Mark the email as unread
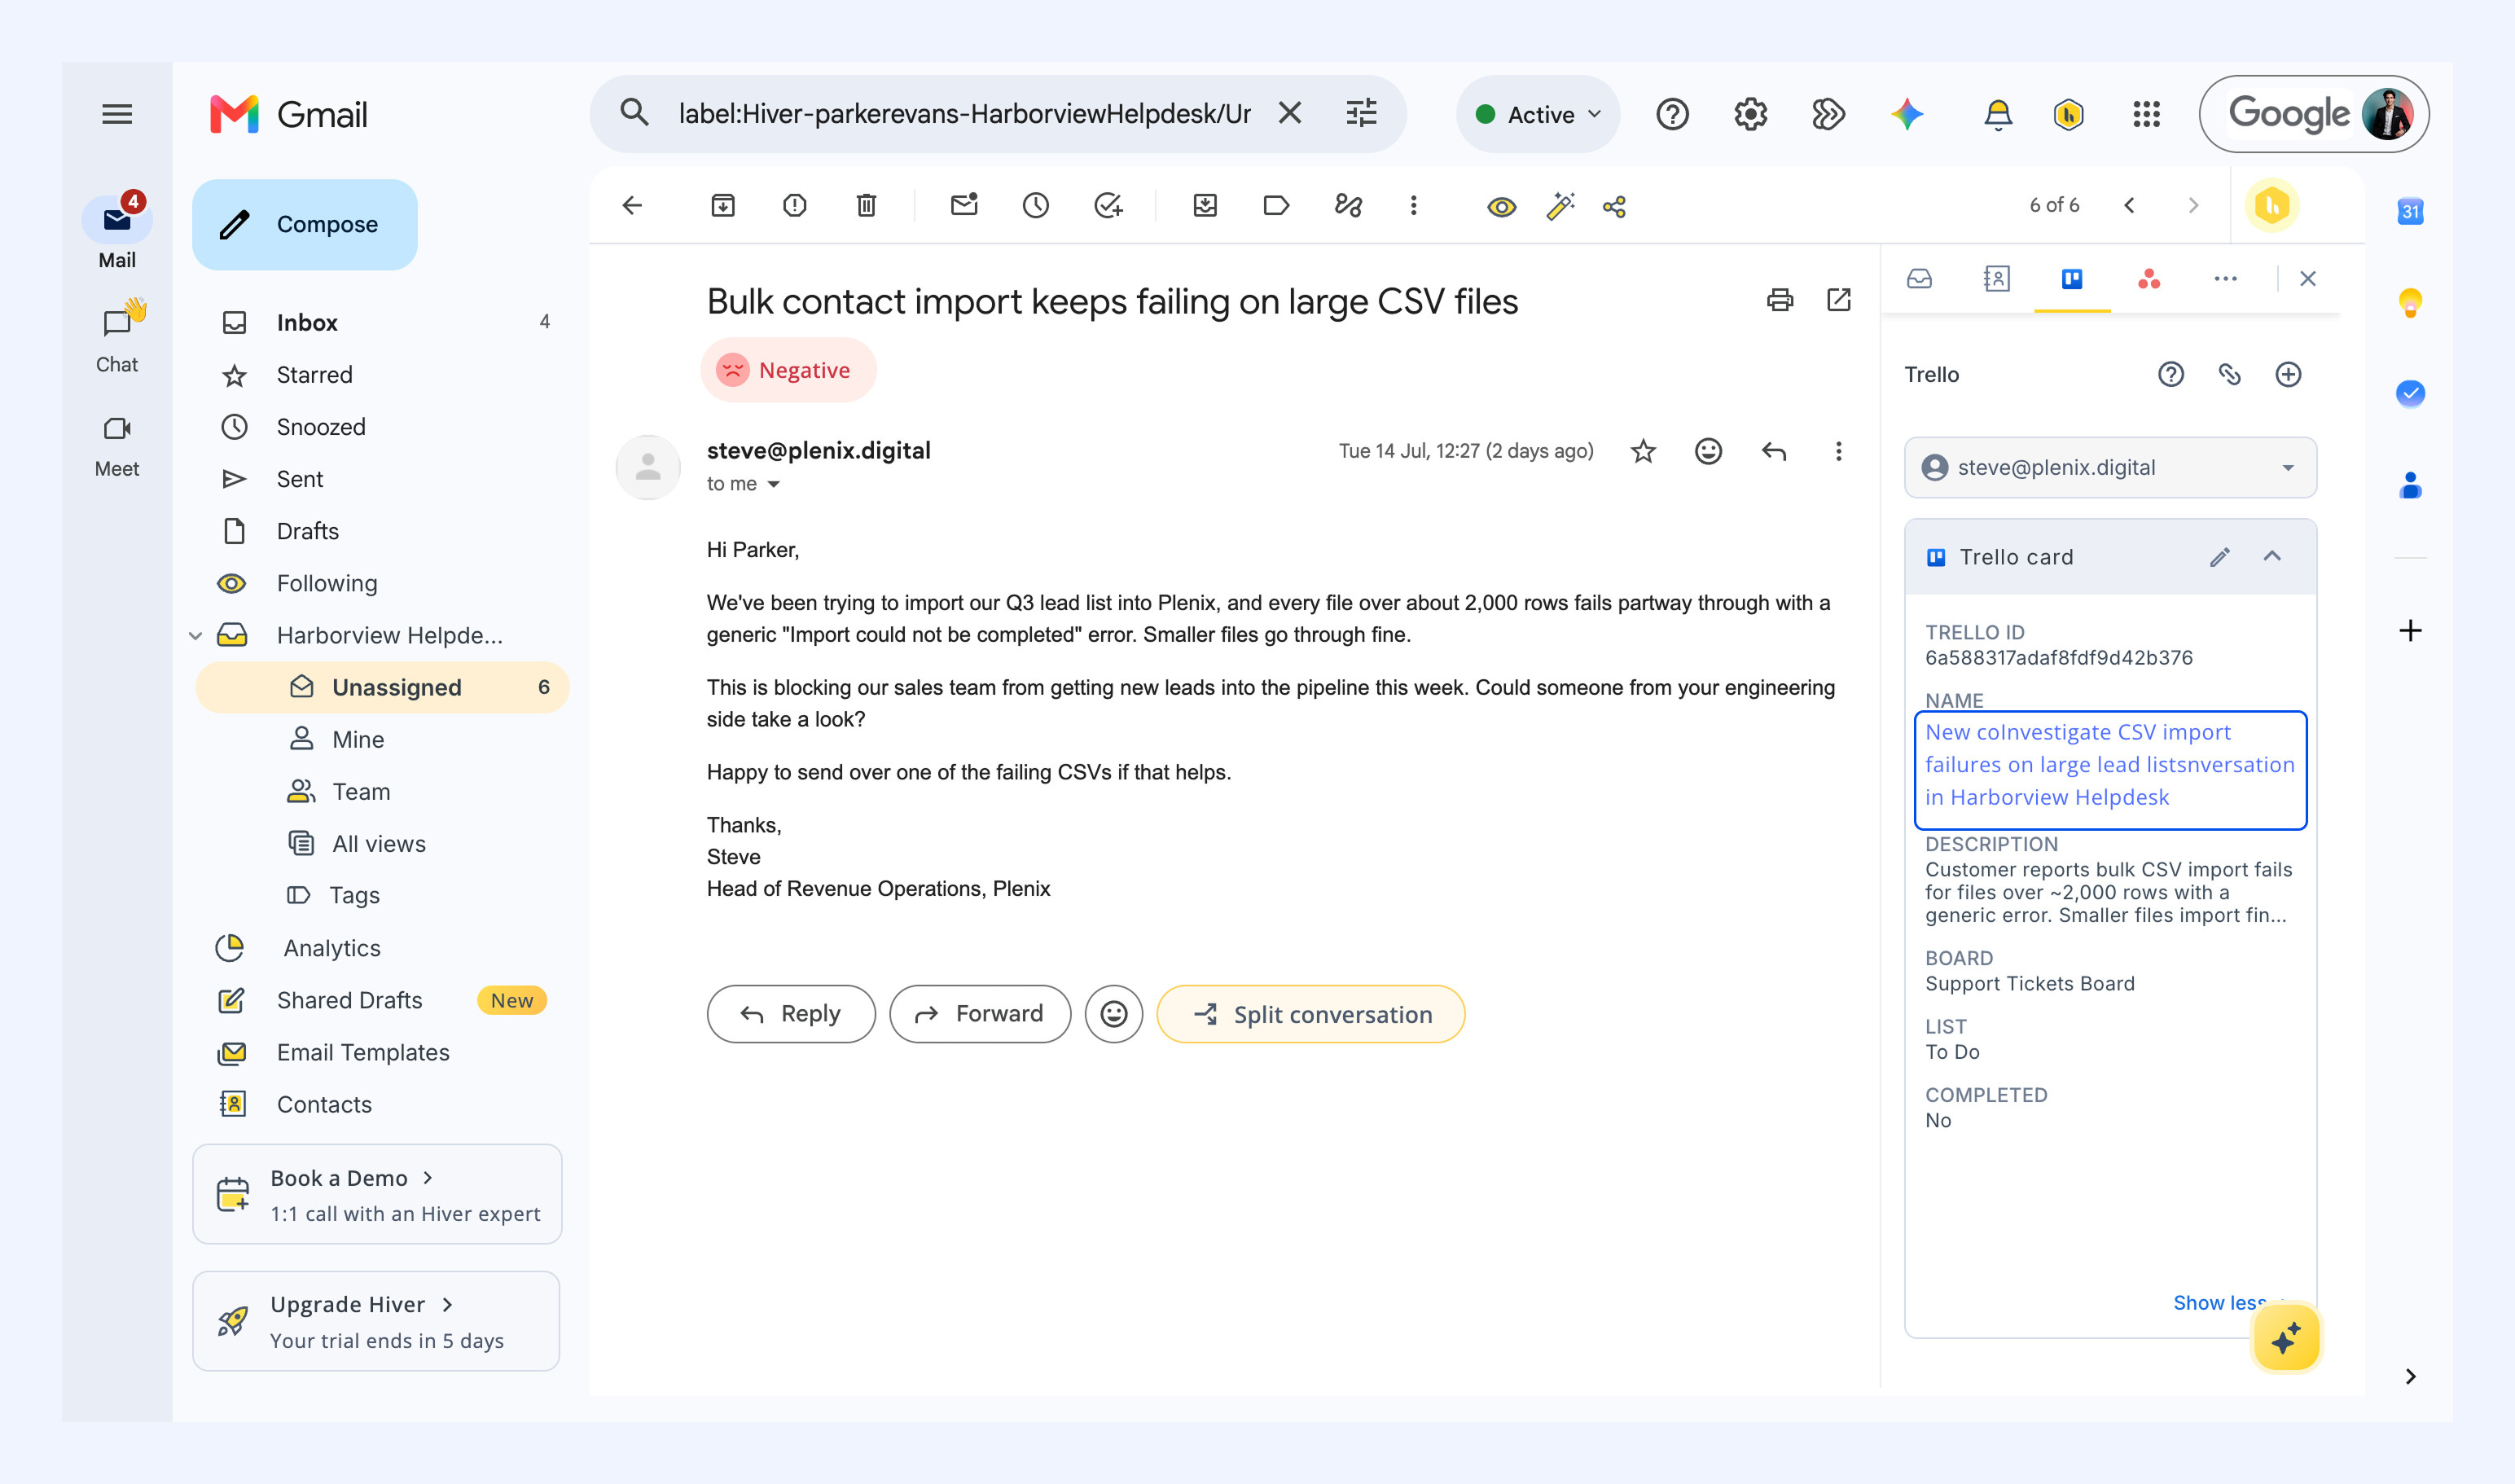 click(x=964, y=206)
